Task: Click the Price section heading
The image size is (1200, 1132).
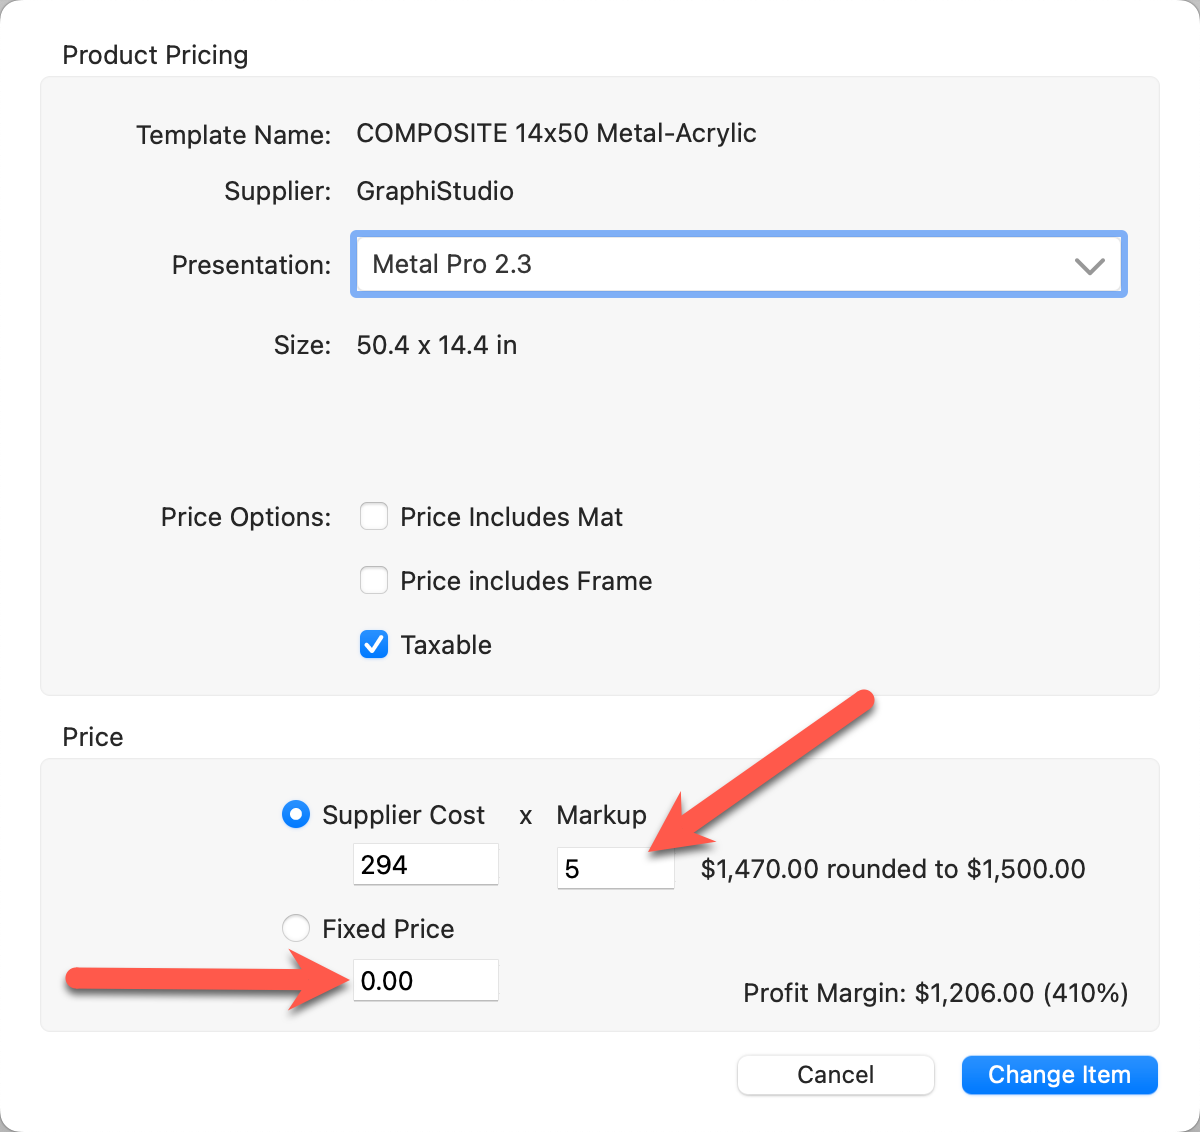Action: [93, 737]
